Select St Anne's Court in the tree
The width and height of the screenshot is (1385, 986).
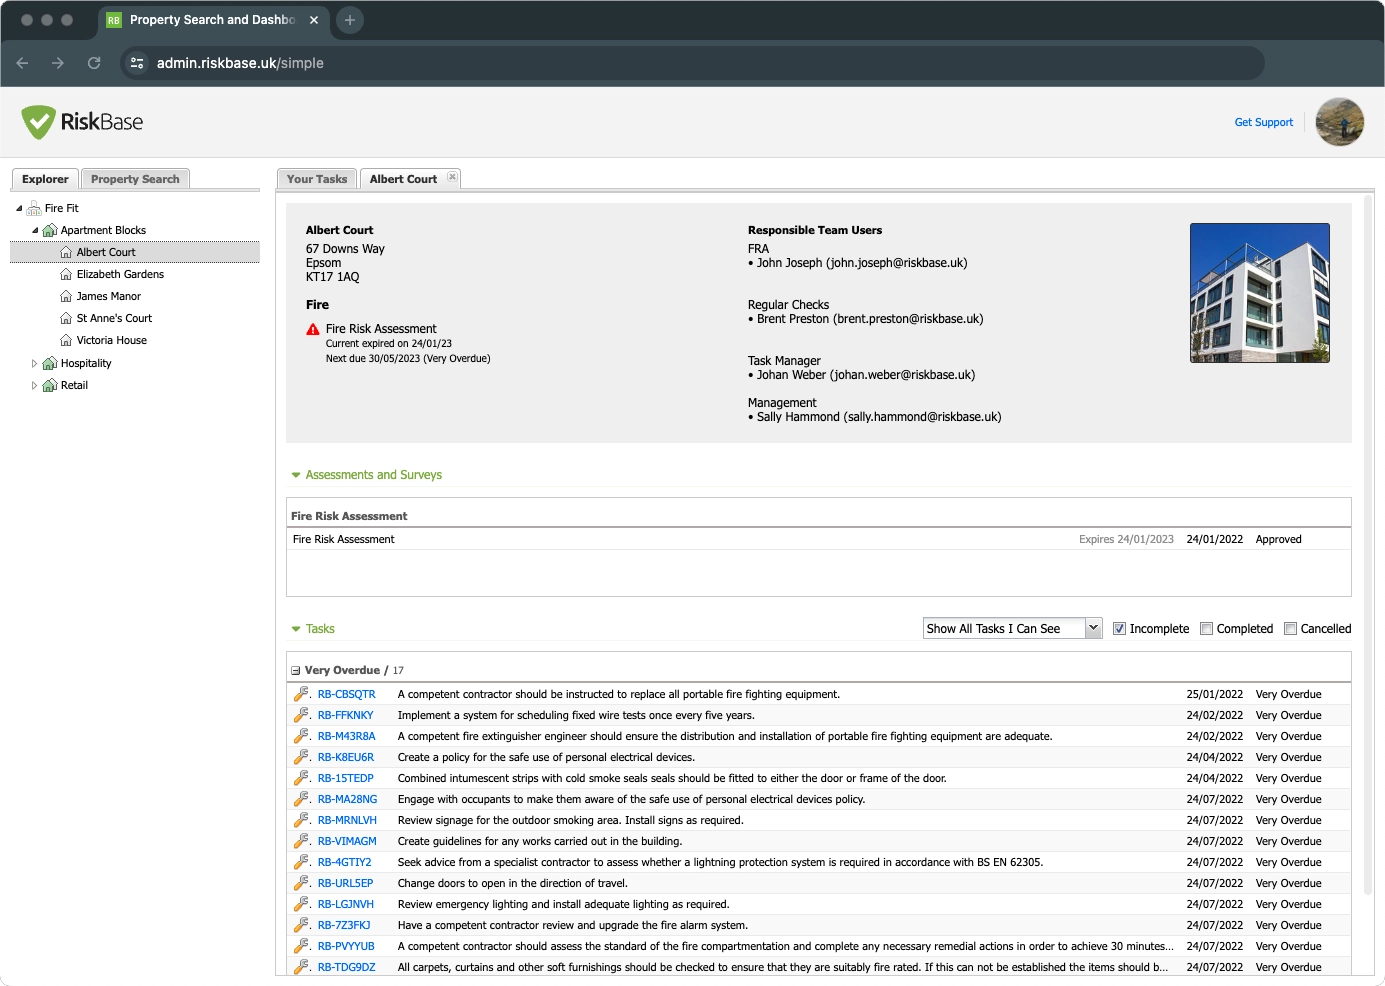114,318
